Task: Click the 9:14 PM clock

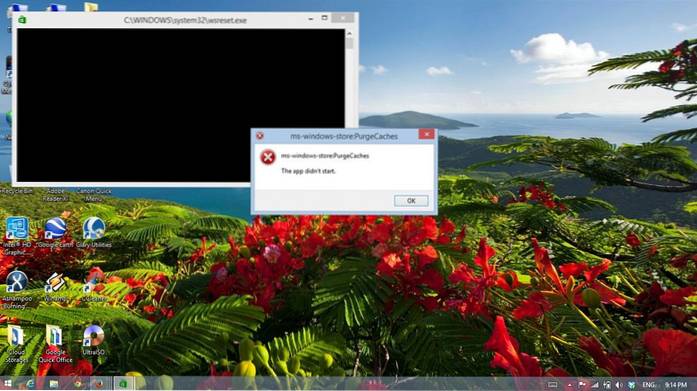Action: (676, 385)
